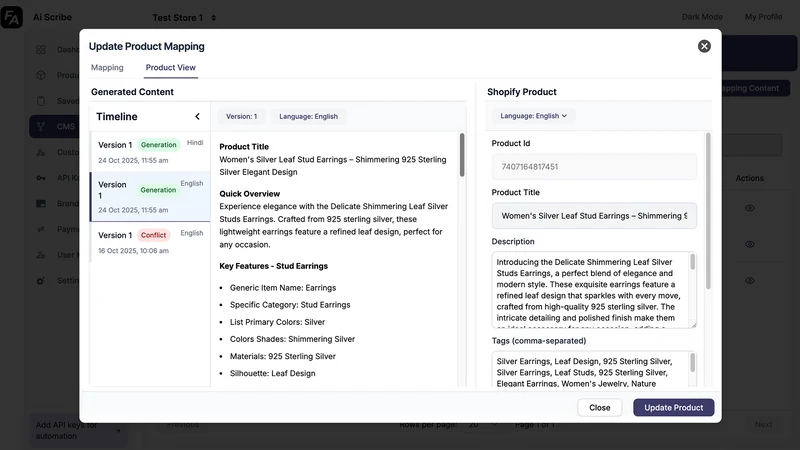Switch to the Mapping tab
The width and height of the screenshot is (800, 450).
point(107,67)
